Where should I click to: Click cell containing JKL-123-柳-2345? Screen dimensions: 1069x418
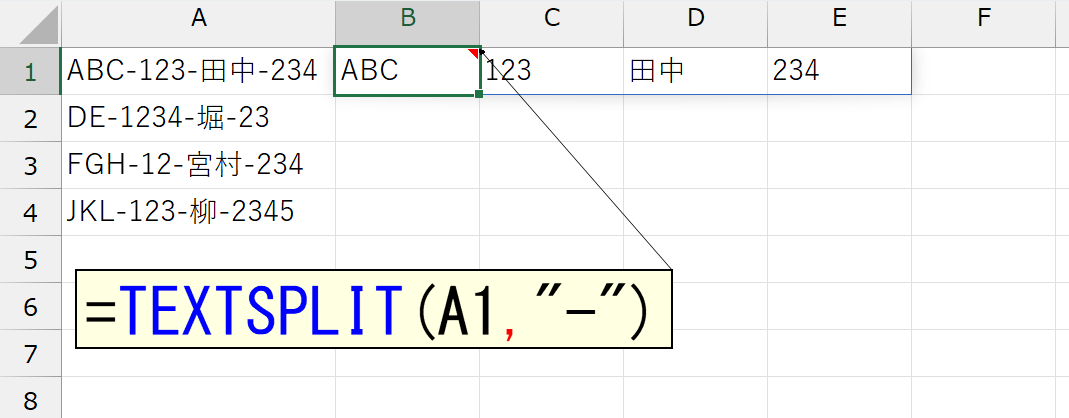click(x=198, y=212)
